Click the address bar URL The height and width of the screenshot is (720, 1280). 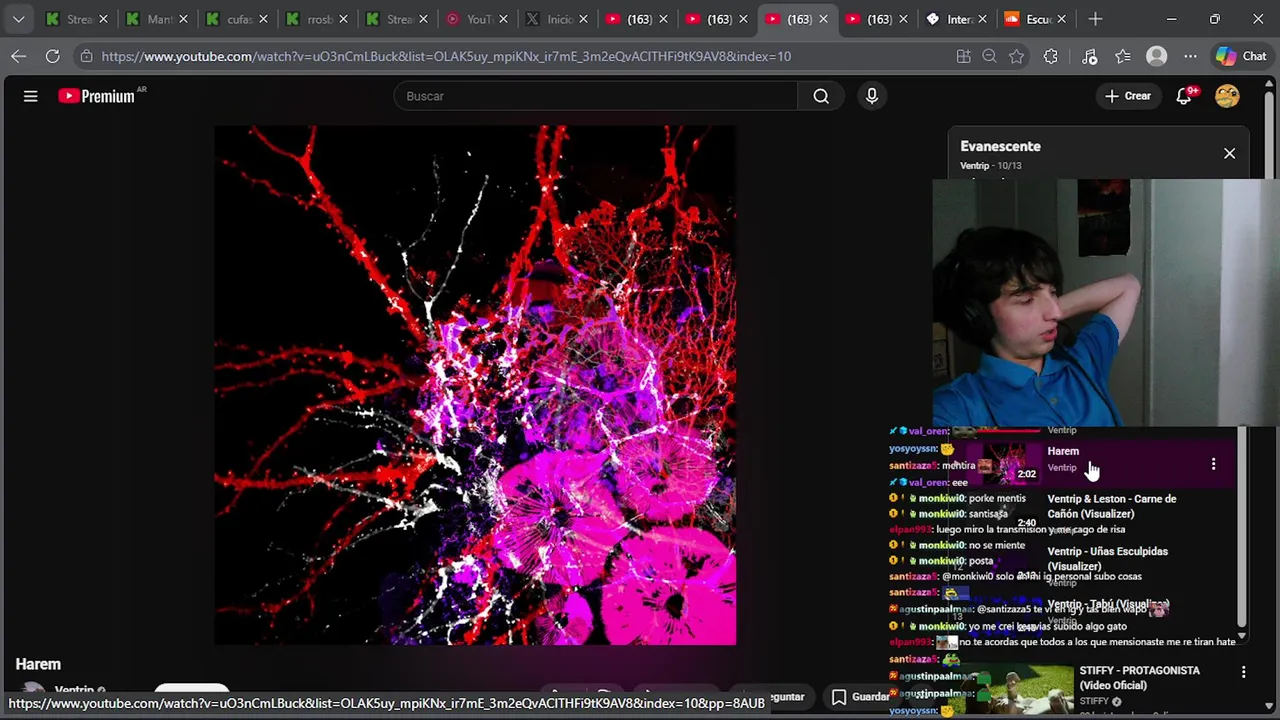click(x=446, y=56)
